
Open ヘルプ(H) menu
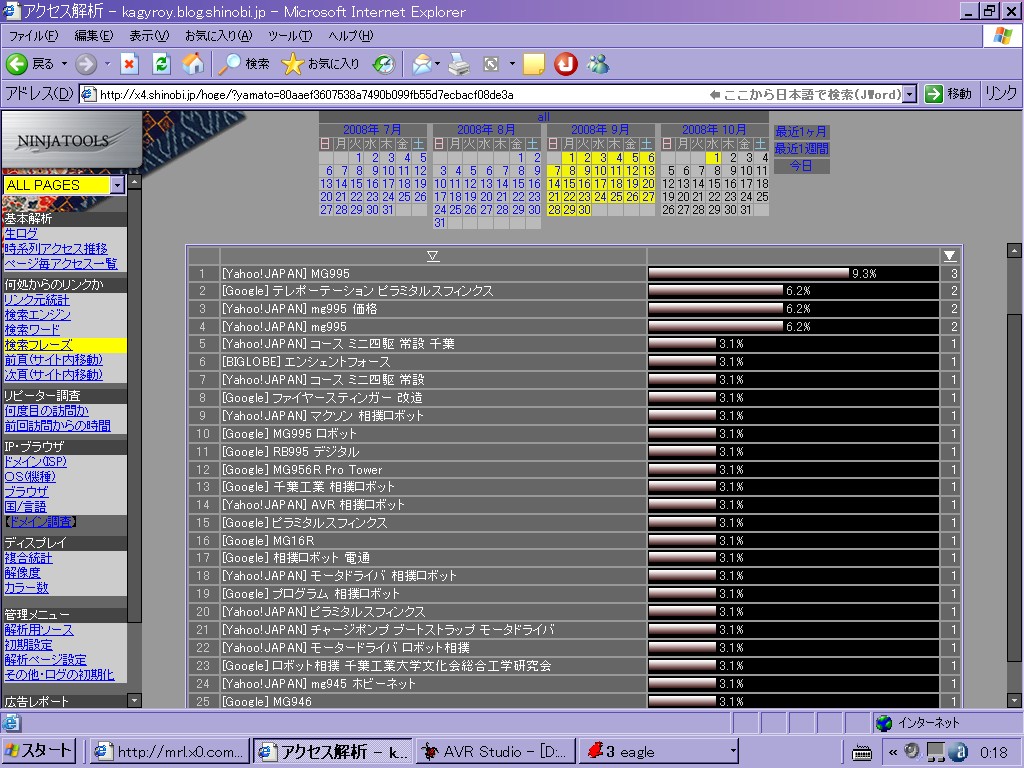point(351,36)
